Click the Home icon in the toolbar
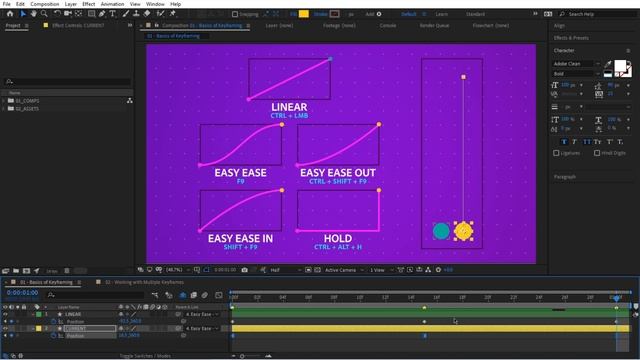Image resolution: width=640 pixels, height=360 pixels. coord(10,14)
